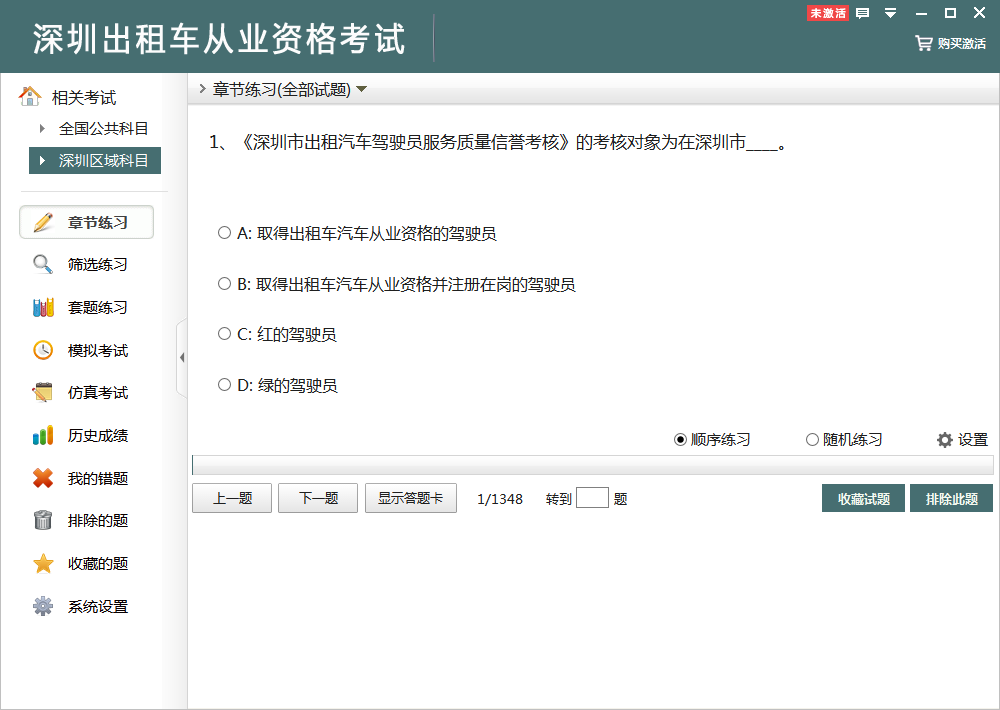
Task: Click the trash can icon for 排除的题
Action: 43,521
